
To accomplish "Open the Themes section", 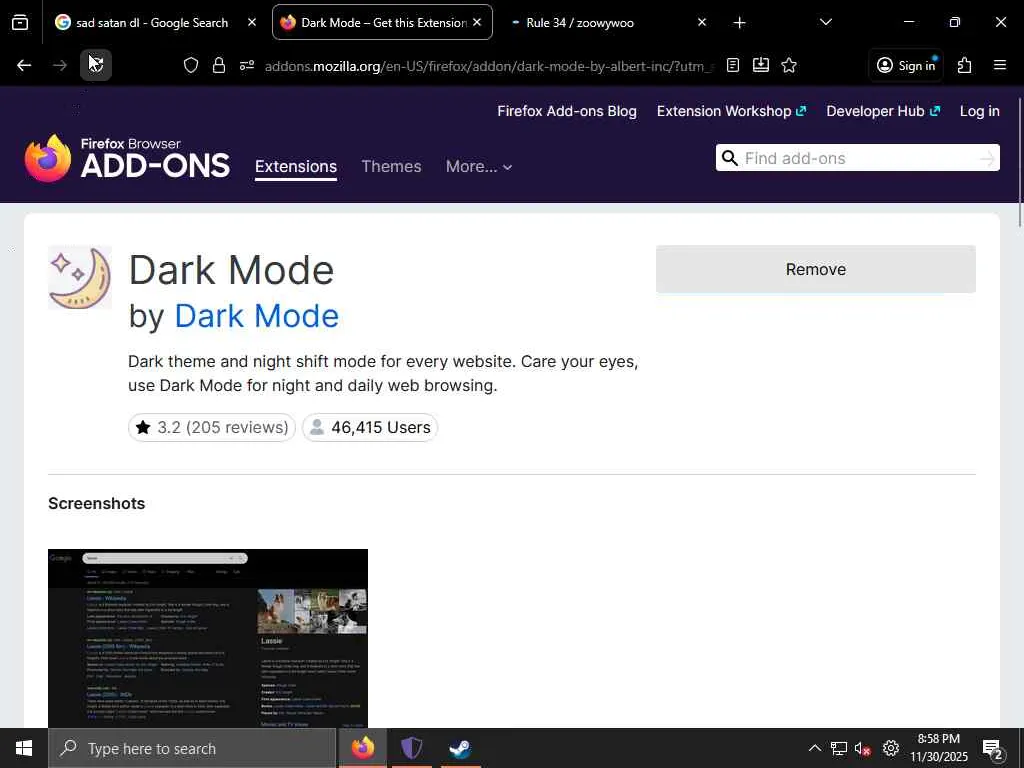I will (391, 167).
